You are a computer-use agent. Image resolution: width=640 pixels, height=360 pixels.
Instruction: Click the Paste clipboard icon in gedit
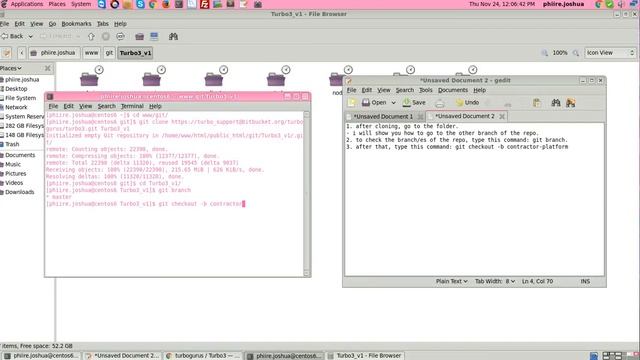tap(537, 103)
